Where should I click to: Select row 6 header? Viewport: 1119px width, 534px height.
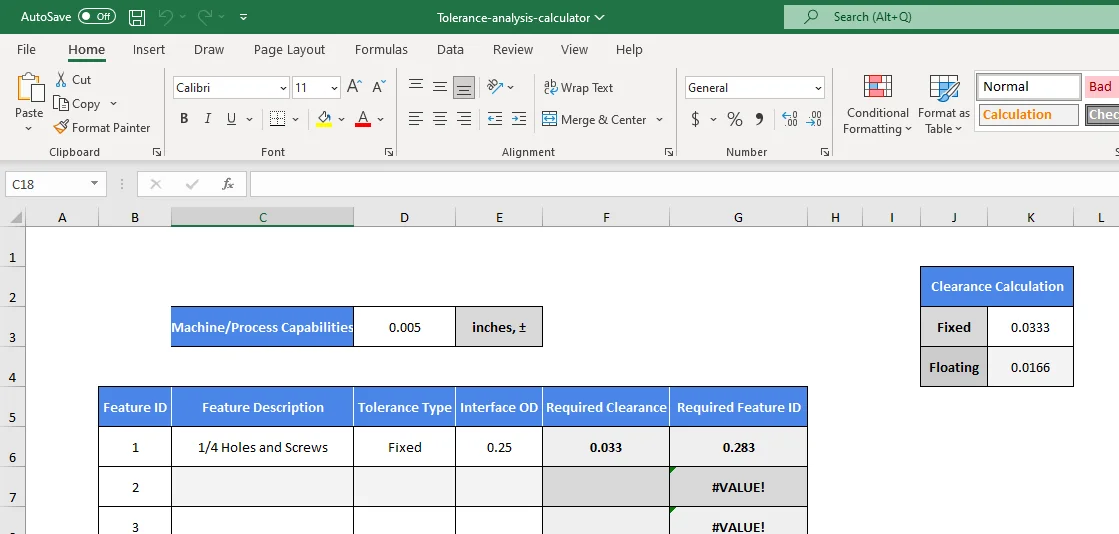pyautogui.click(x=13, y=448)
